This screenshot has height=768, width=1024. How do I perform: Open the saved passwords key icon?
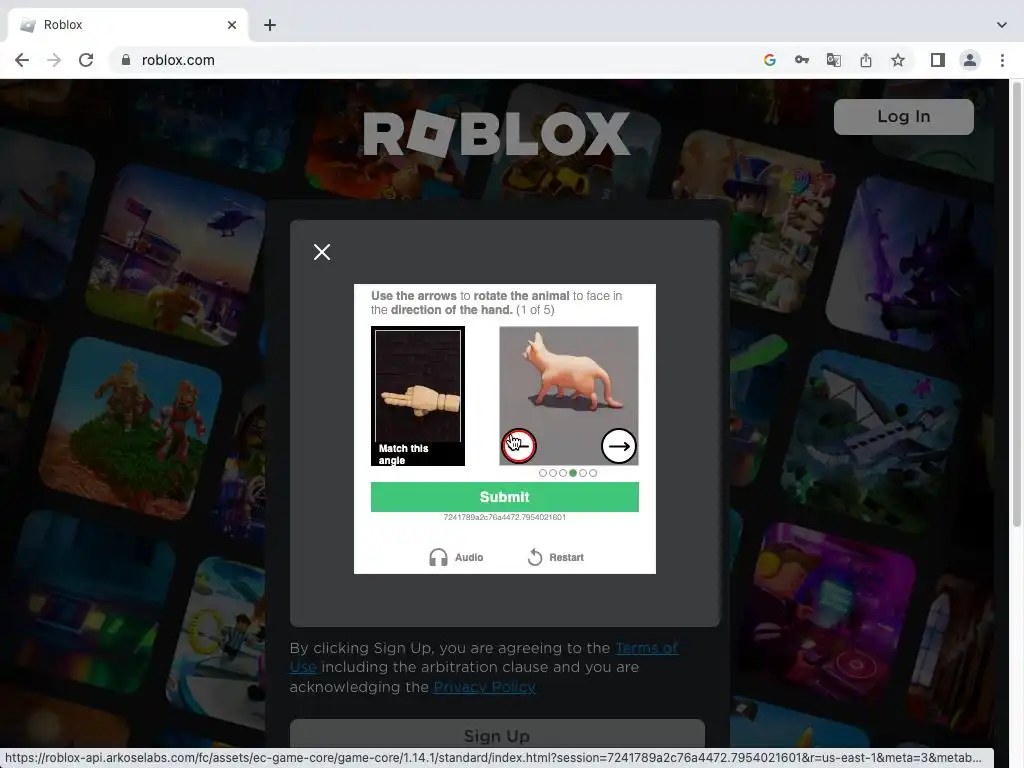(x=802, y=60)
